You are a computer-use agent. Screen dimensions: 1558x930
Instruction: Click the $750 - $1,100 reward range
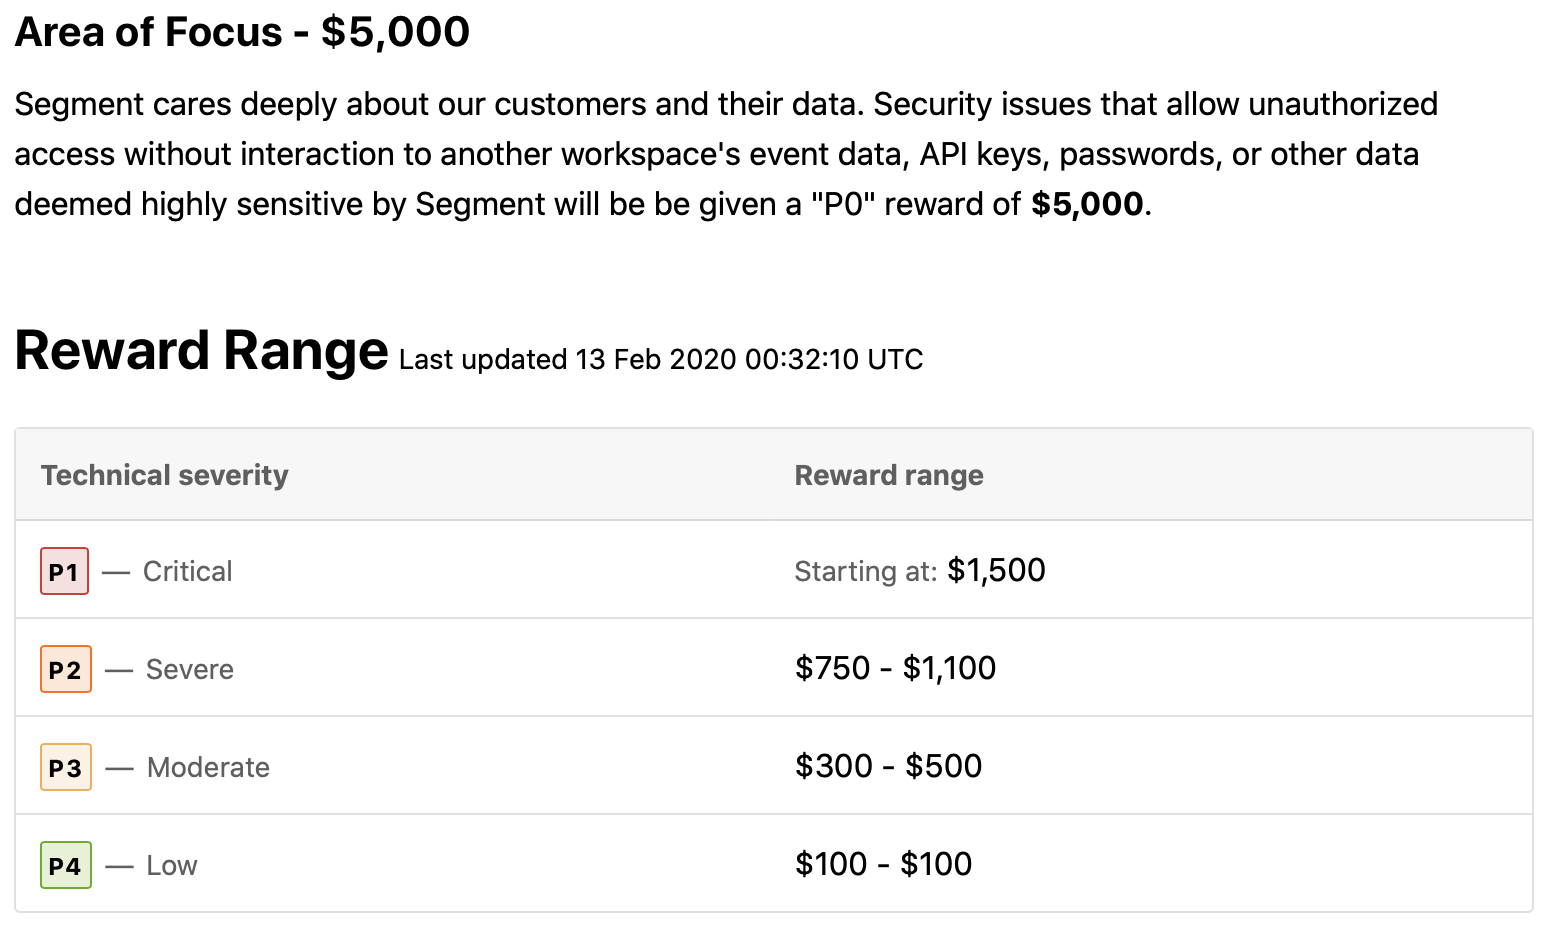896,668
